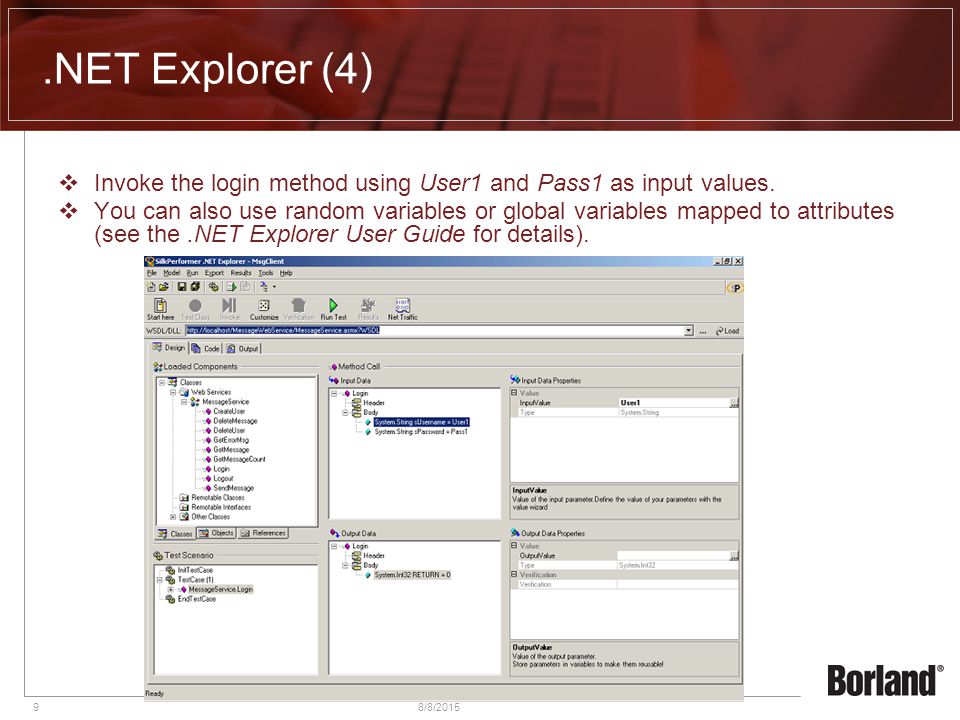Start the test with Run Test
This screenshot has width=960, height=720.
(x=333, y=309)
